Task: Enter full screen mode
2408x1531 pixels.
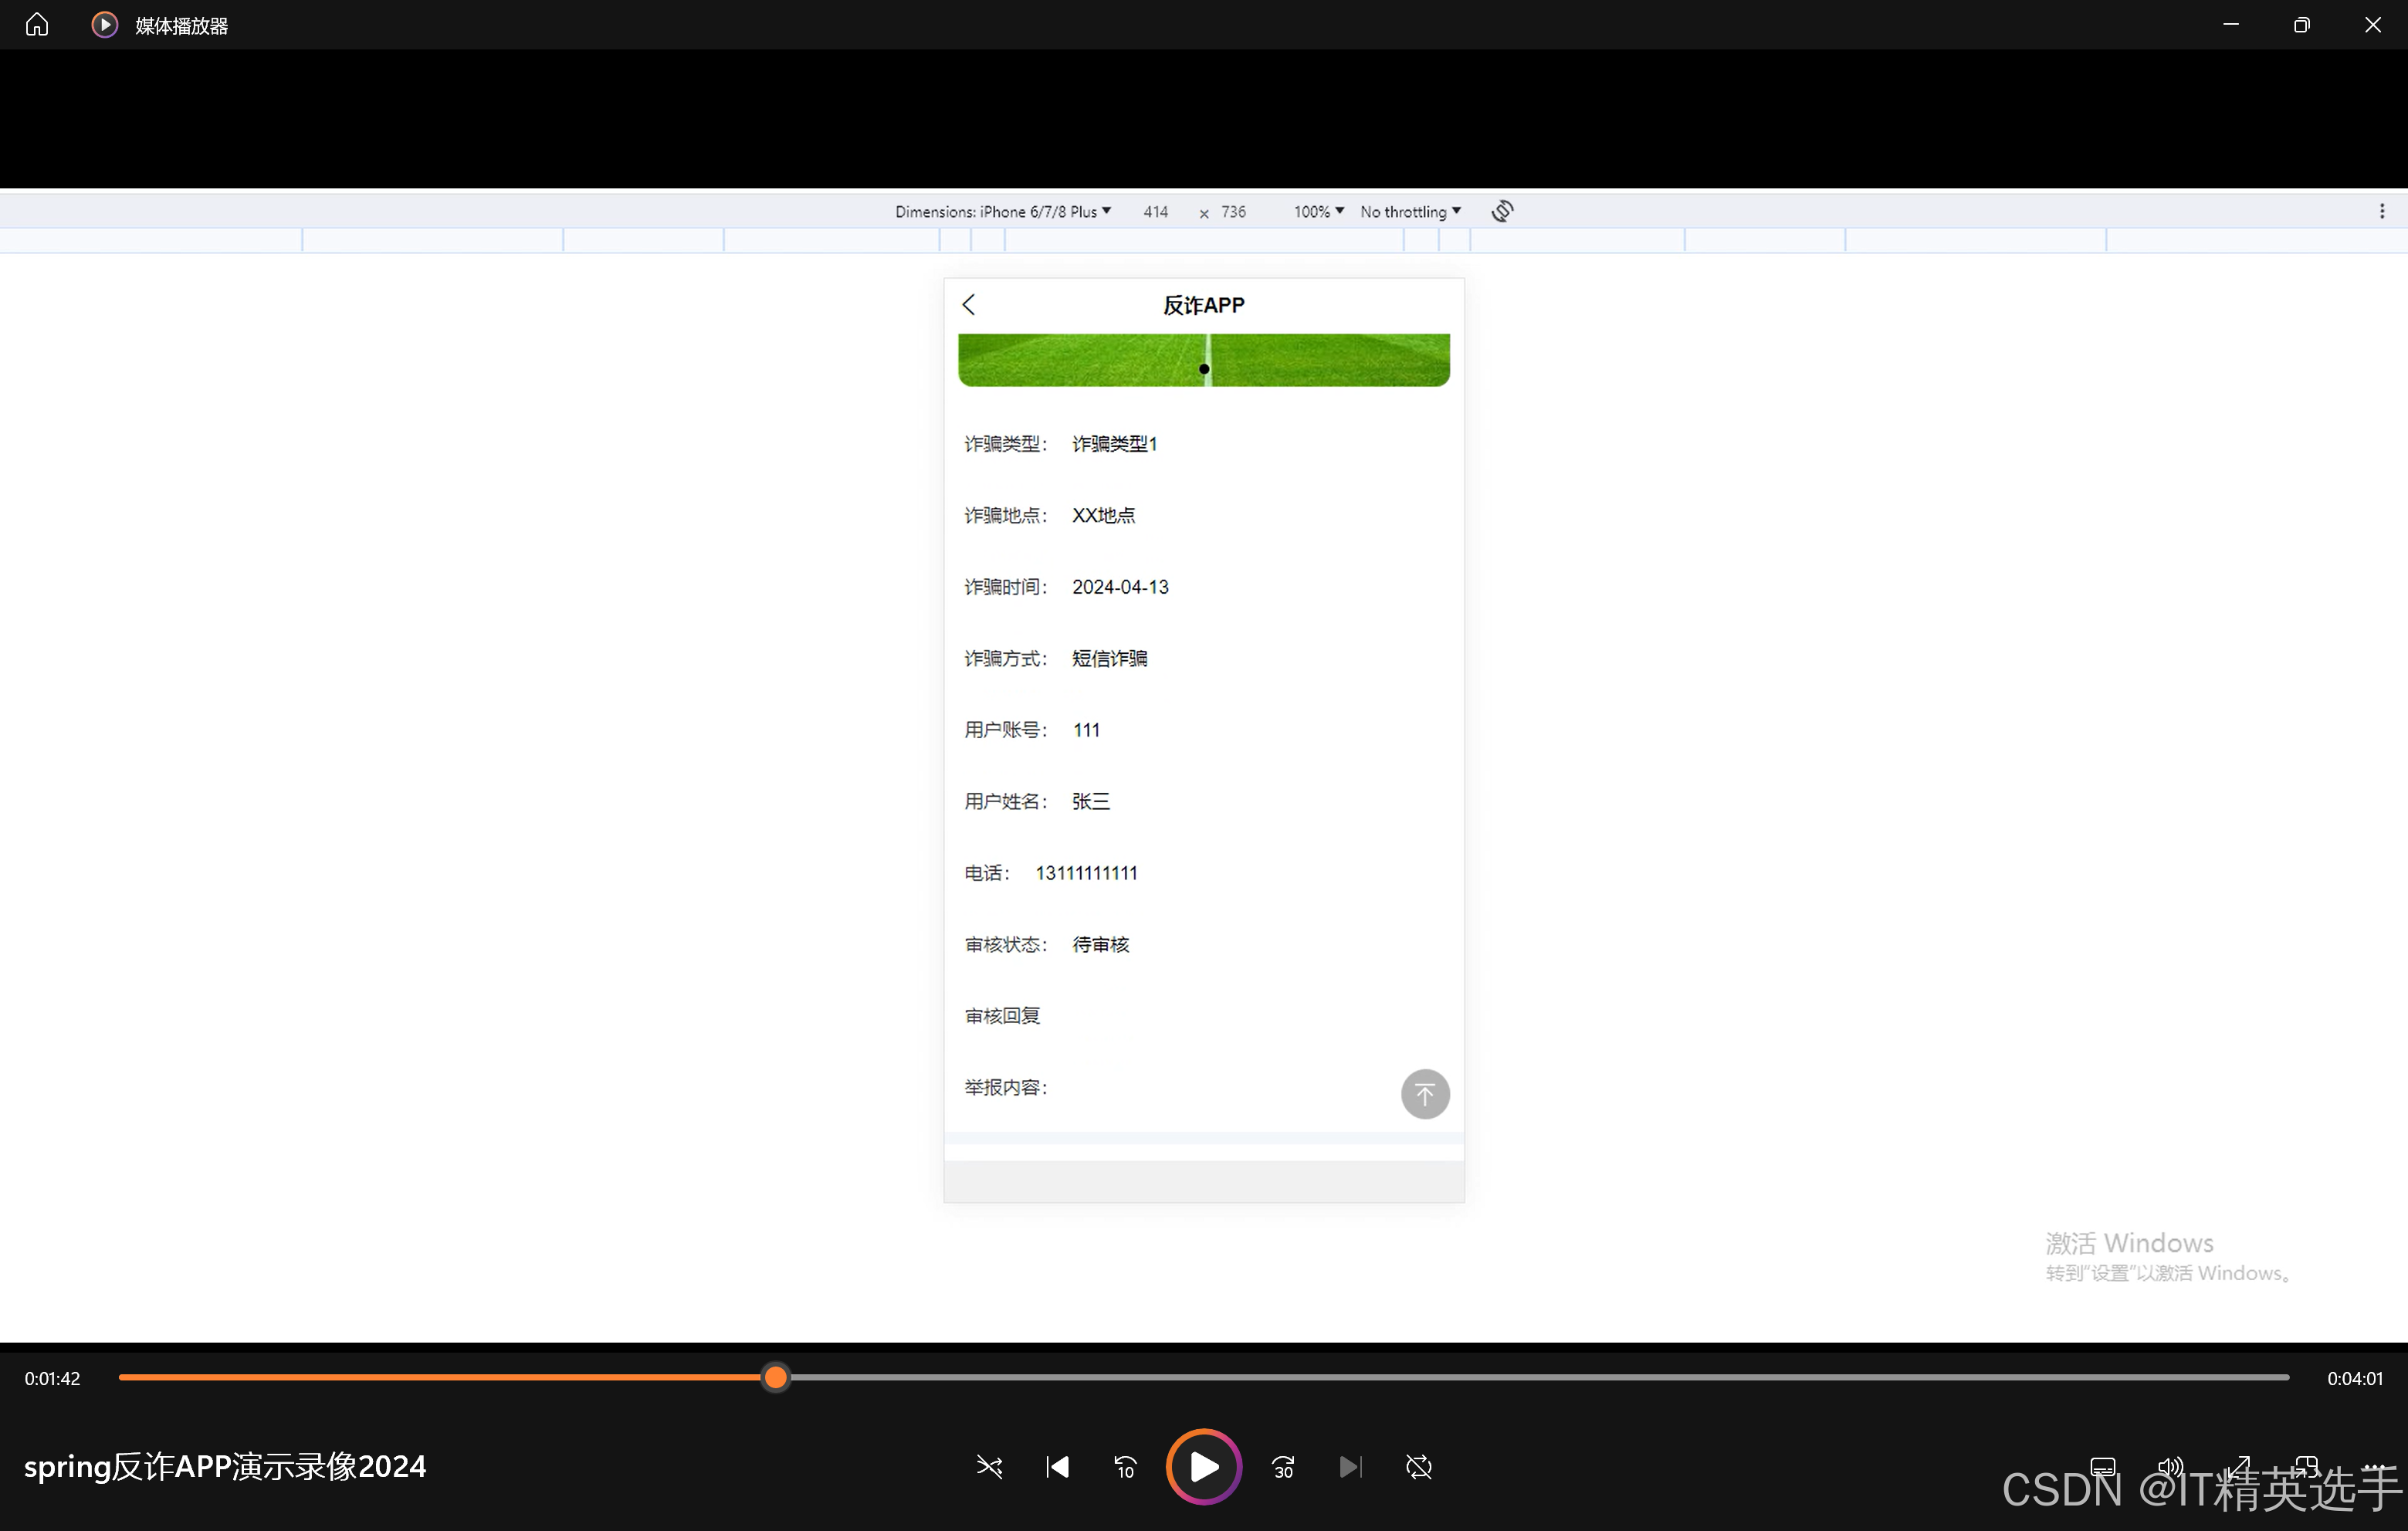Action: click(2238, 1467)
